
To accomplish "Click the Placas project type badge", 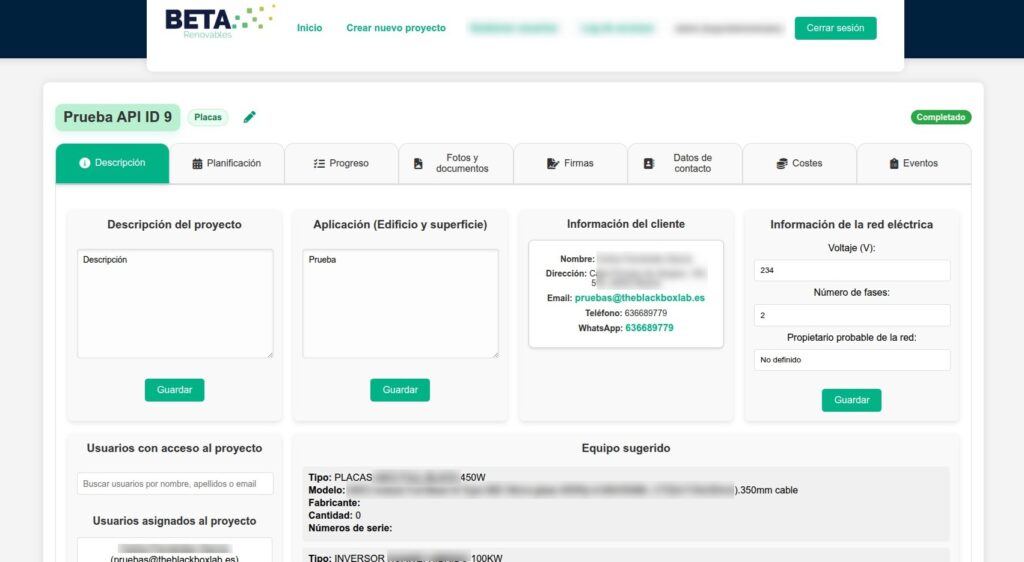I will click(208, 117).
